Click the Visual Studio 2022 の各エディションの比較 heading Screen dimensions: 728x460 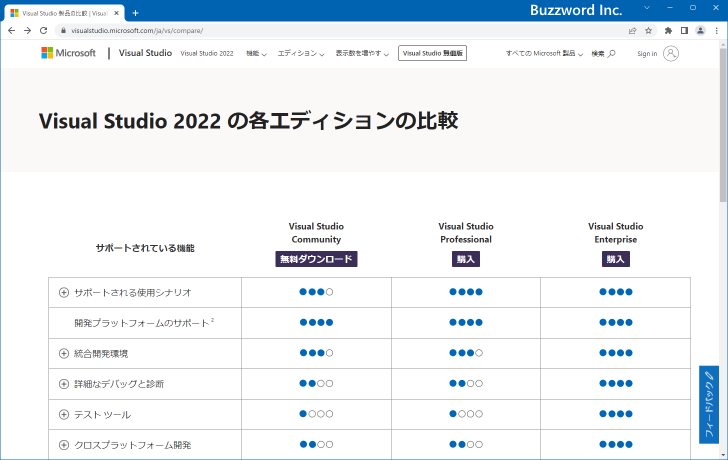tap(248, 121)
